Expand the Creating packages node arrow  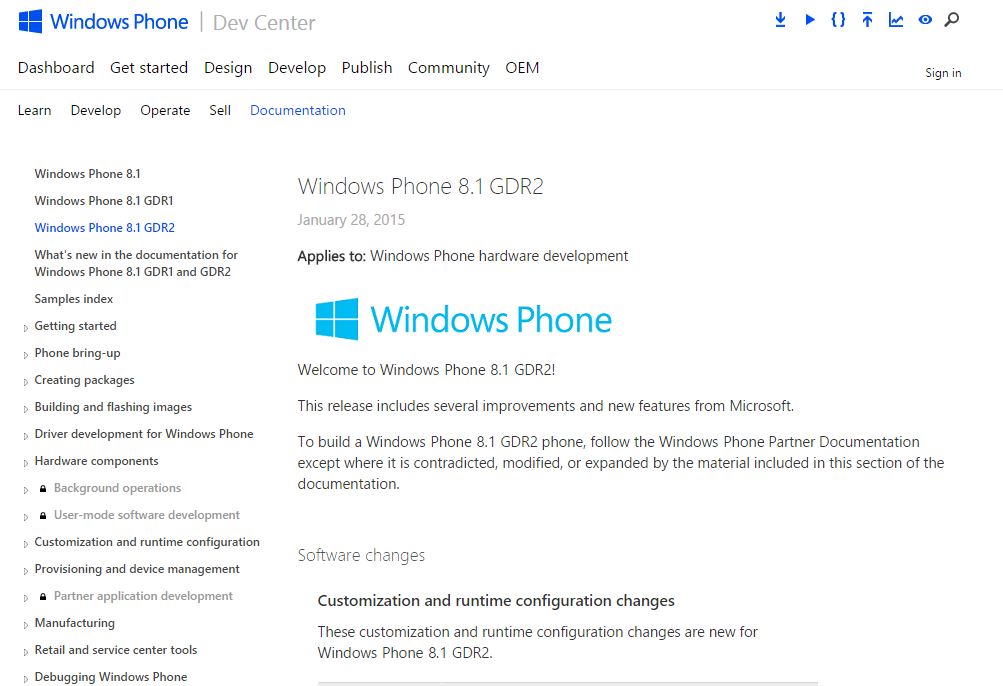pyautogui.click(x=26, y=382)
